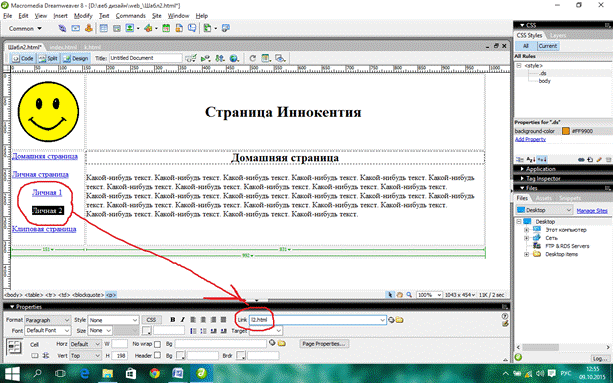Open the Commands menu
The image size is (613, 383).
click(x=130, y=16)
